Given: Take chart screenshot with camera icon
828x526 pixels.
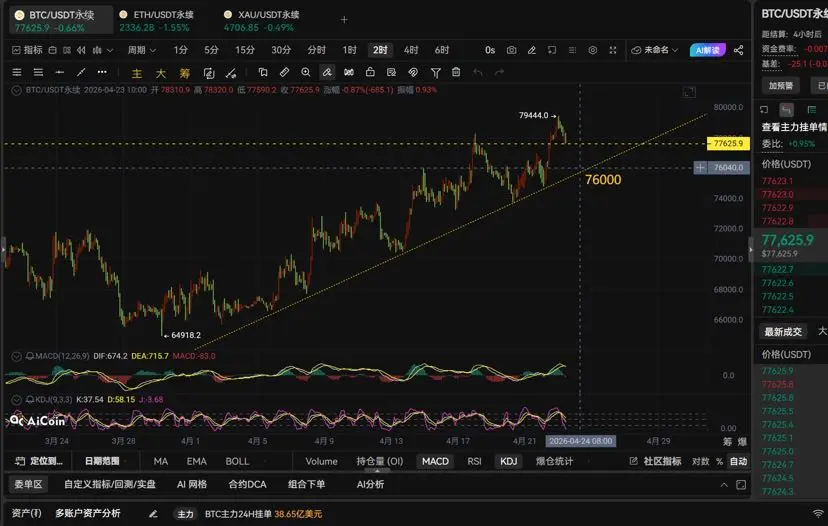Looking at the screenshot, I should [511, 50].
